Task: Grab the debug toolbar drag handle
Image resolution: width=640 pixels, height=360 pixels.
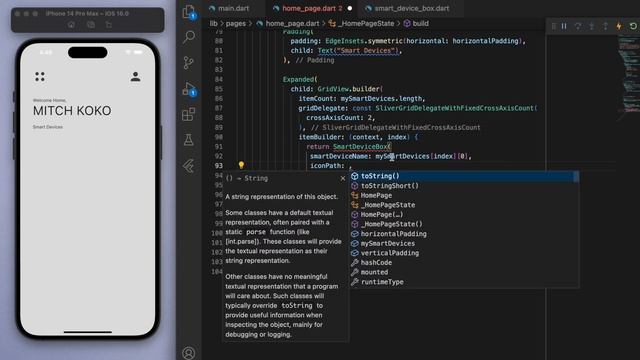Action: (553, 26)
